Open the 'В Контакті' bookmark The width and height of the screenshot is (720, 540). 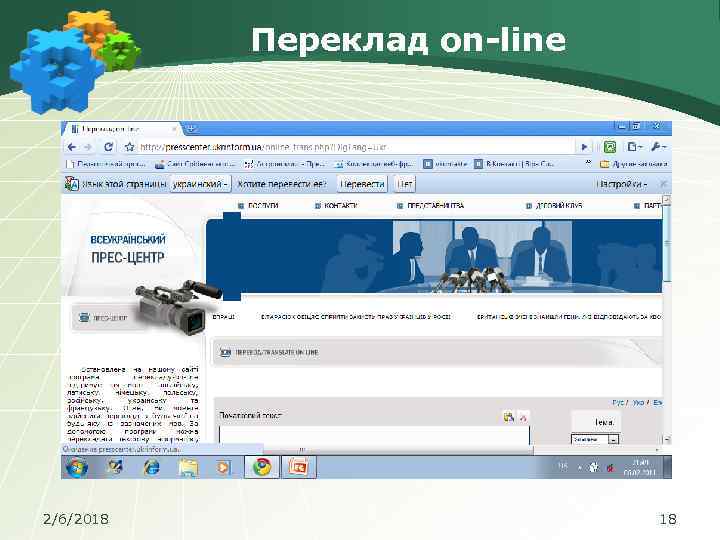(x=514, y=163)
